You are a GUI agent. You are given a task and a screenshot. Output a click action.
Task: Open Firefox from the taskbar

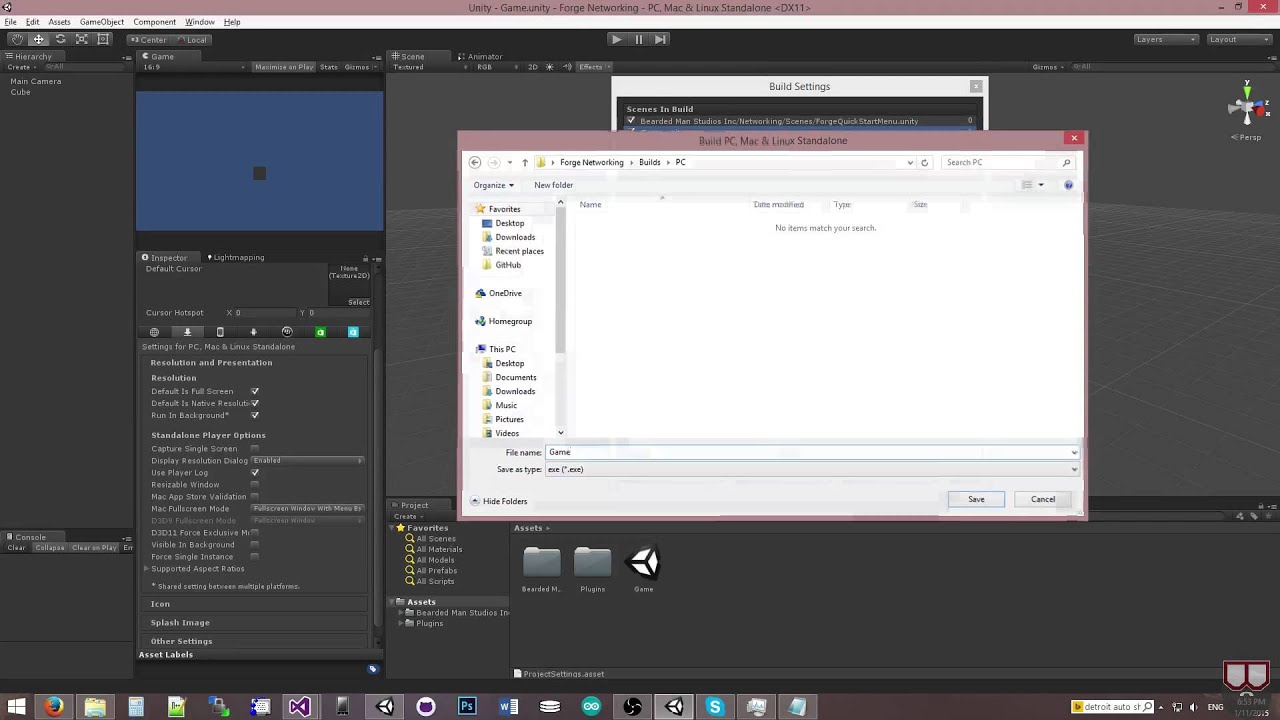54,707
